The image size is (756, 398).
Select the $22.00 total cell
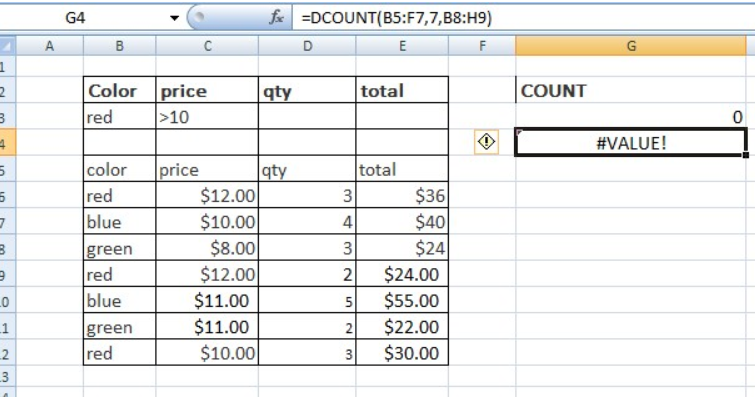[402, 327]
